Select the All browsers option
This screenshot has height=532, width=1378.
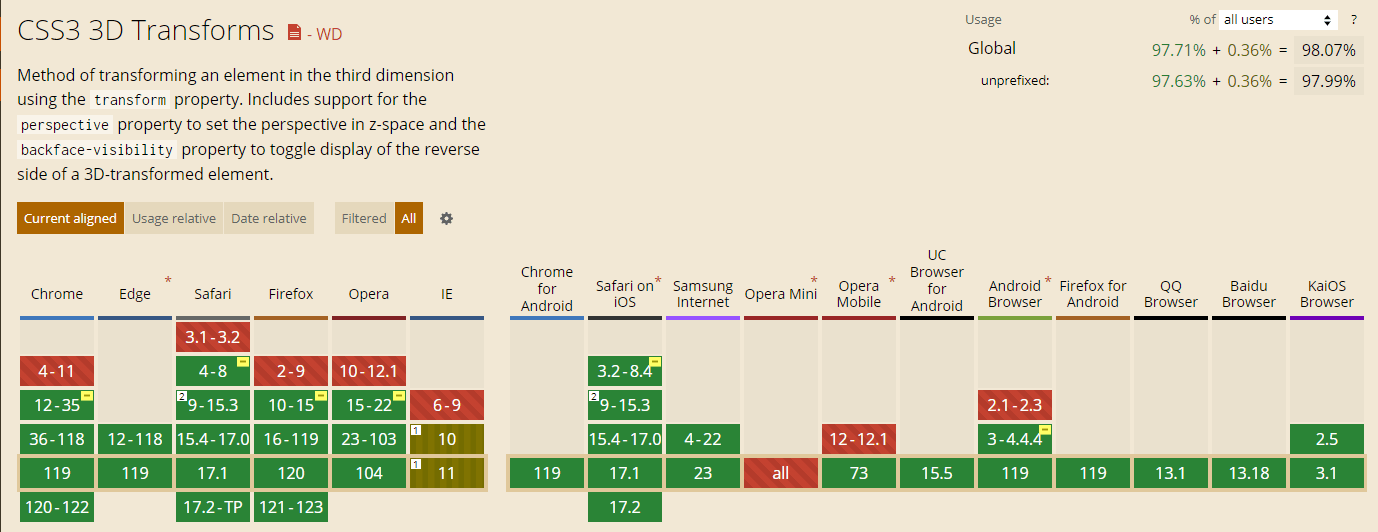(409, 218)
